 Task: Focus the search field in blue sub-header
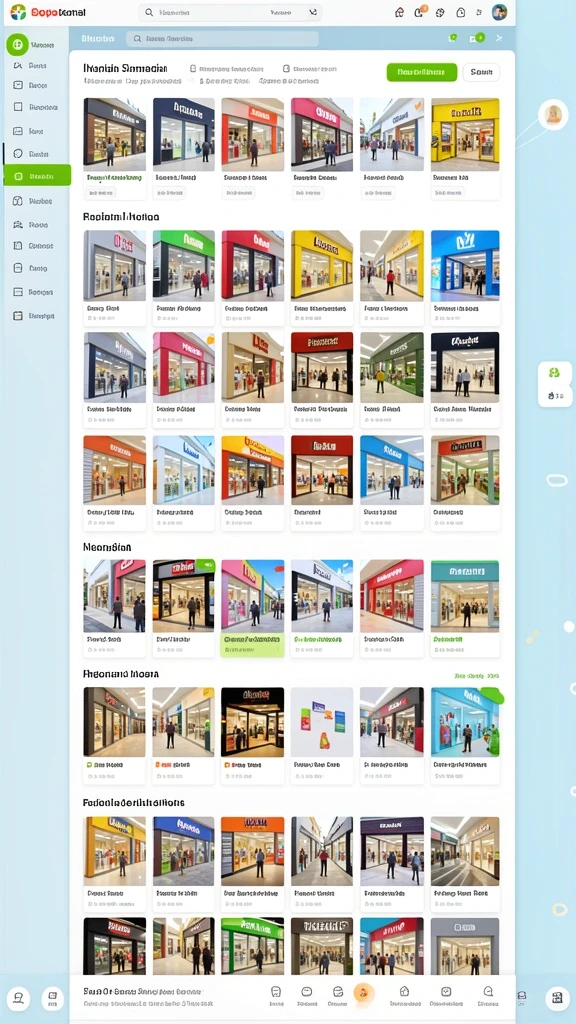(x=222, y=39)
